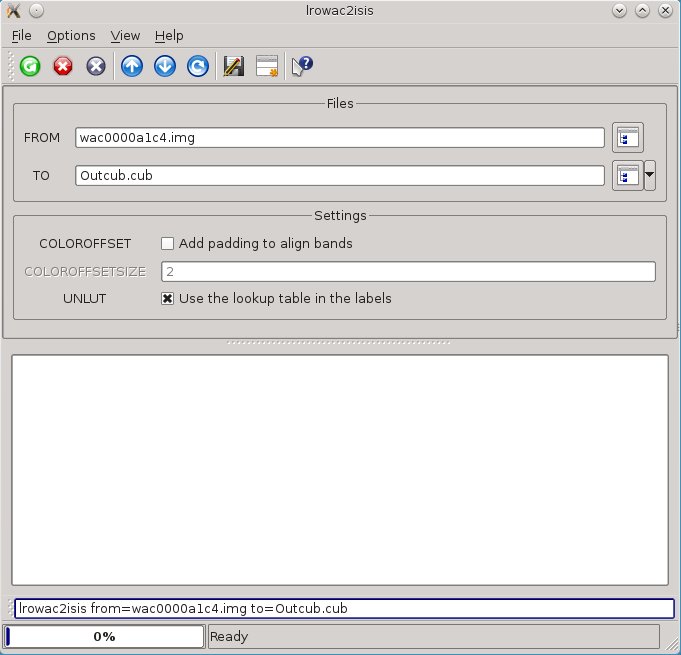
Task: Uncheck UNLUT lookup table checkbox
Action: (x=168, y=298)
